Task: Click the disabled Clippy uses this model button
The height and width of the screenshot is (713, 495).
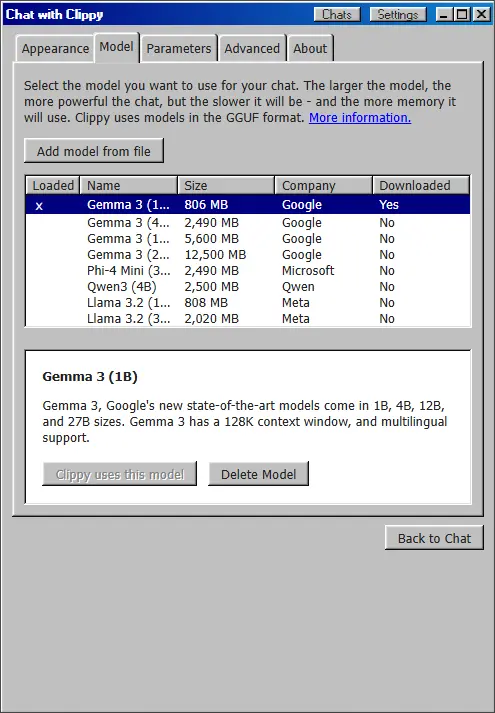Action: (x=120, y=474)
